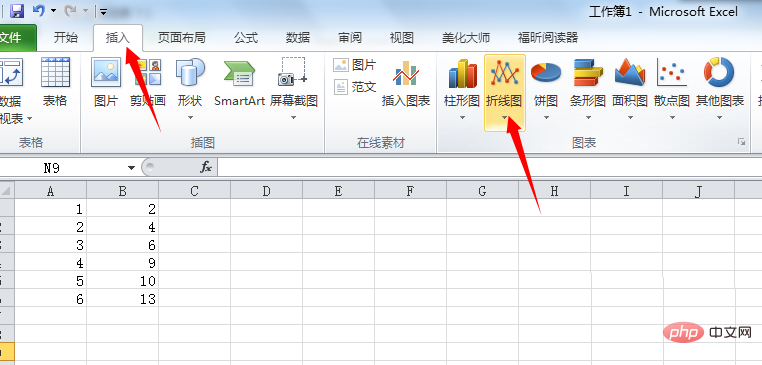The image size is (762, 365).
Task: Click the Redo arrow icon
Action: coord(69,10)
